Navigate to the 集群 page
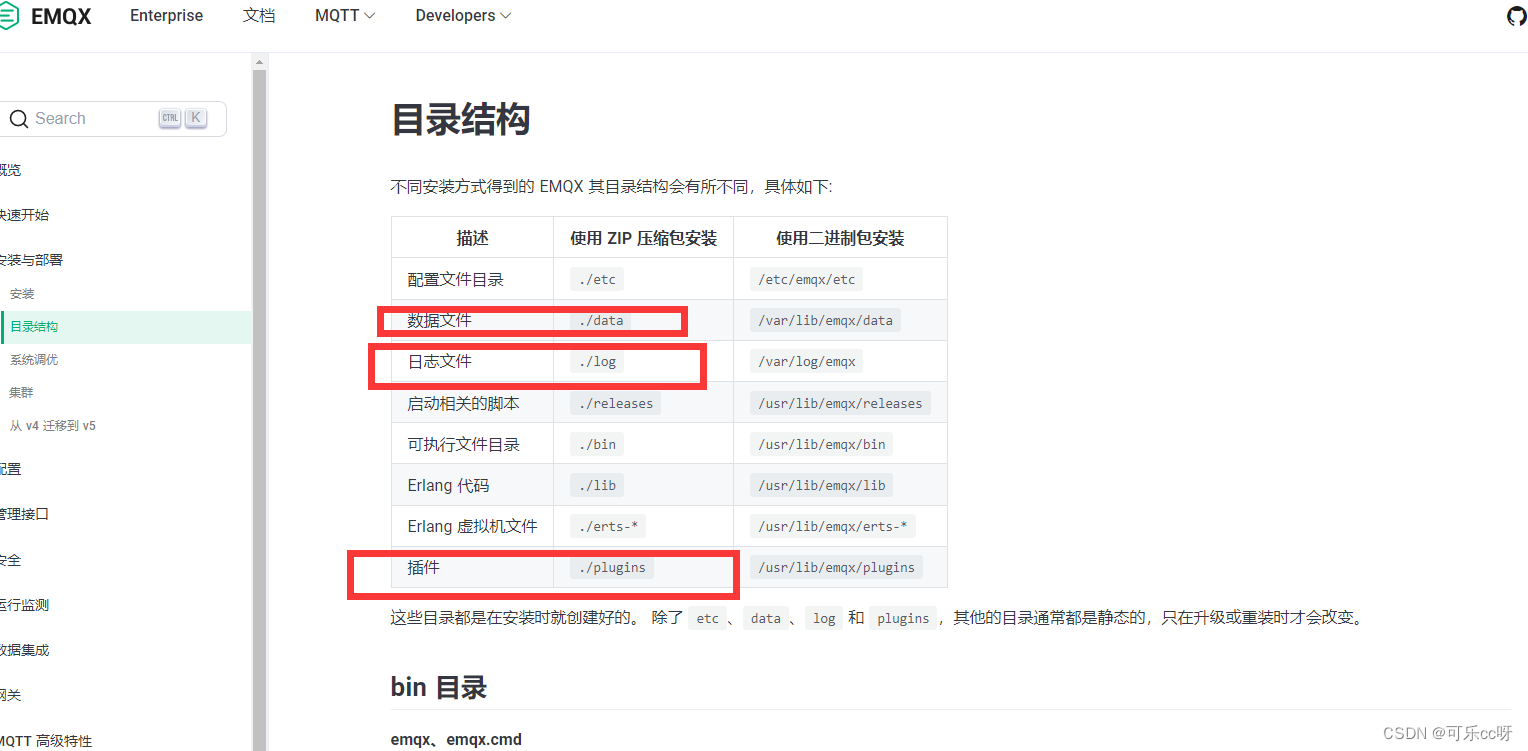The height and width of the screenshot is (751, 1528). (x=21, y=392)
